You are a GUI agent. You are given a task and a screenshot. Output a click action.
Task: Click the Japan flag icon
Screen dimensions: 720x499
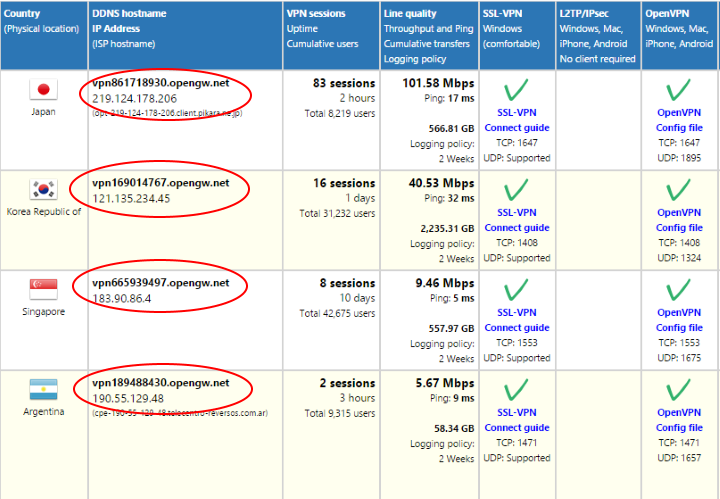click(43, 91)
